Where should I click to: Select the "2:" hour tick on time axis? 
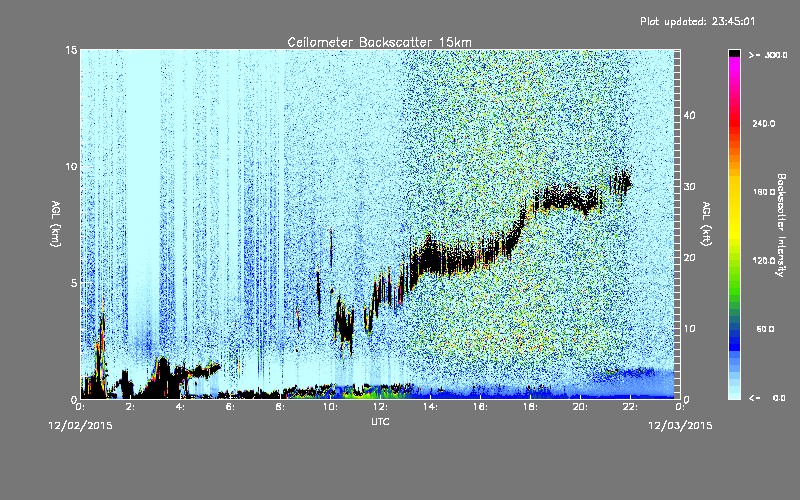click(131, 407)
